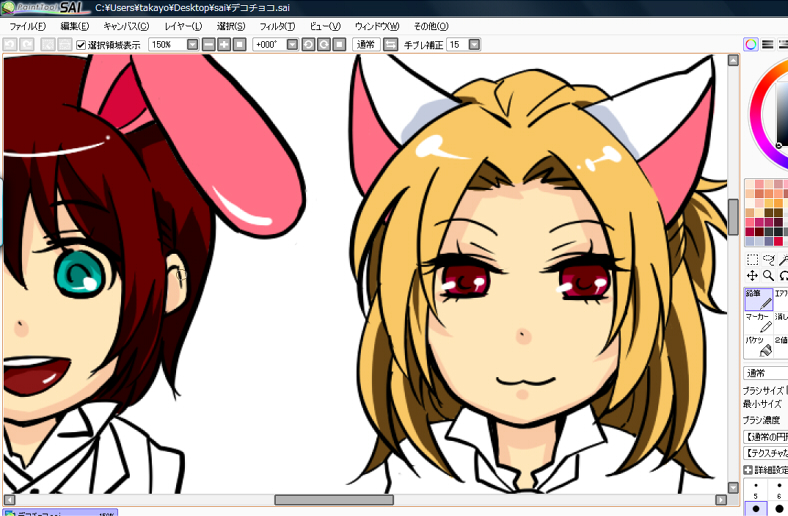
Task: Flip the canvas horizontally
Action: (390, 45)
